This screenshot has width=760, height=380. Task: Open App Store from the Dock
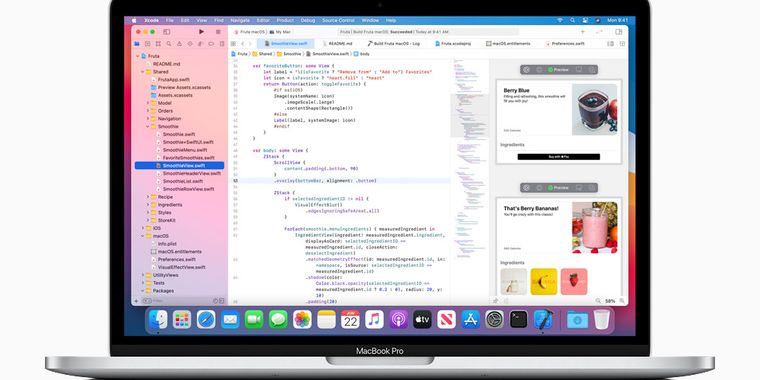(x=471, y=319)
